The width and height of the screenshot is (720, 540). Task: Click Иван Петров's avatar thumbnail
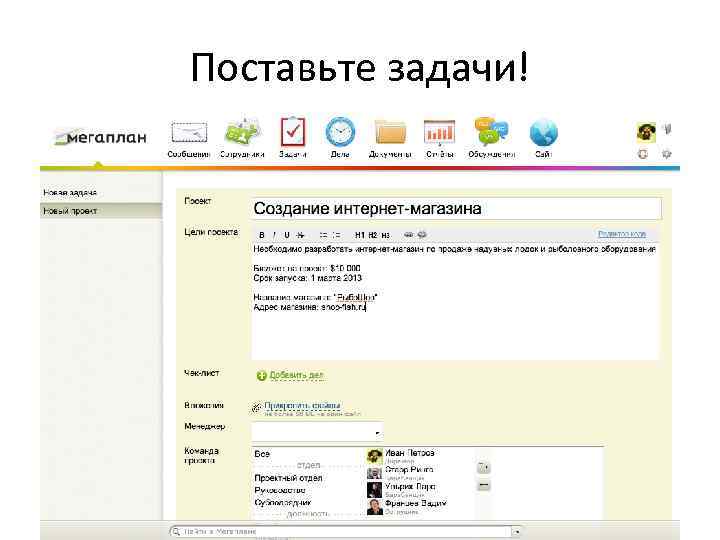click(x=374, y=456)
